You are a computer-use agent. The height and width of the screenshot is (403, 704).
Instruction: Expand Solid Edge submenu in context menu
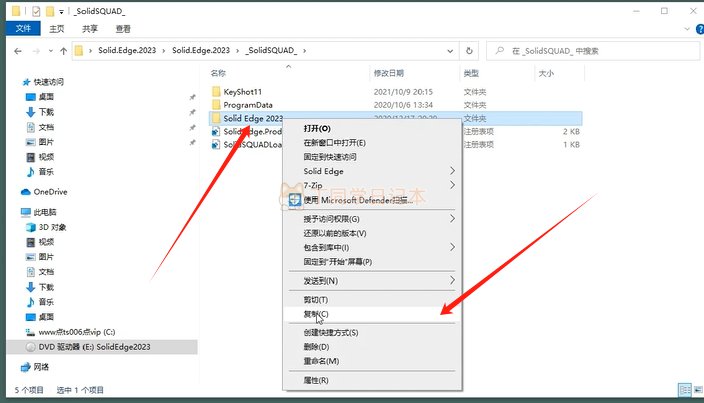pos(373,171)
